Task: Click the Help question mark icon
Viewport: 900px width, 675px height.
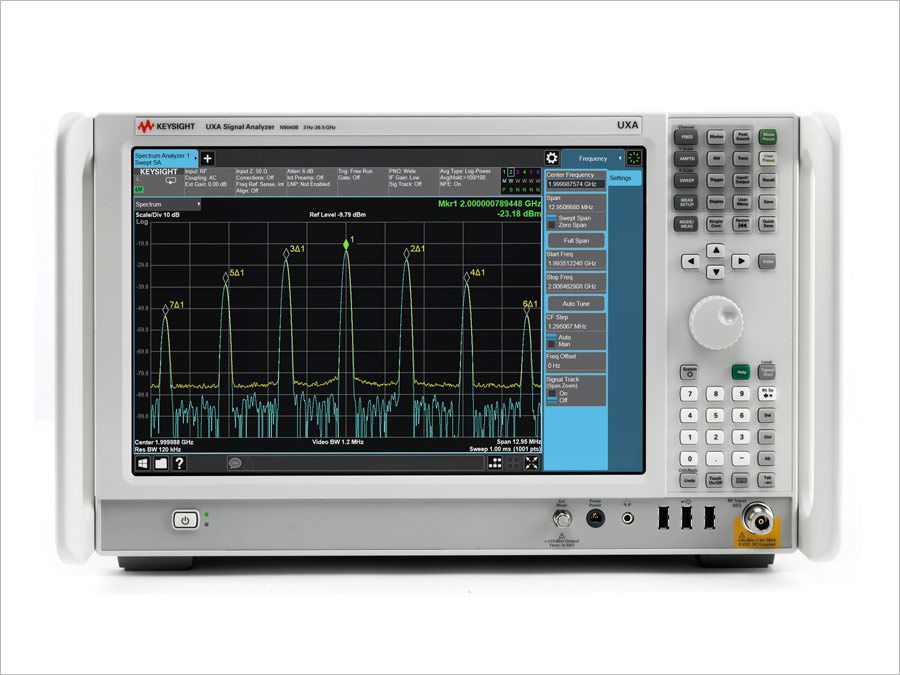Action: pyautogui.click(x=179, y=462)
